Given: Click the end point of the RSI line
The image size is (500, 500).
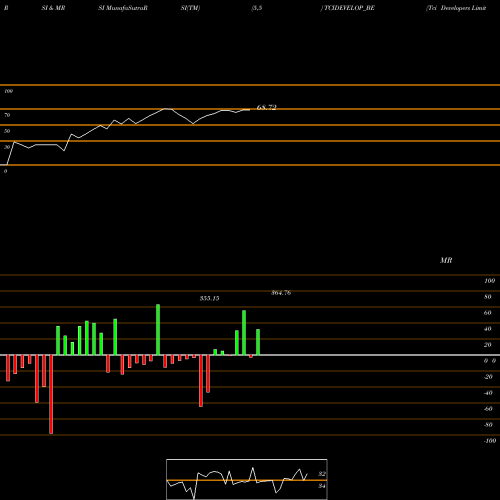Looking at the screenshot, I should pos(249,110).
